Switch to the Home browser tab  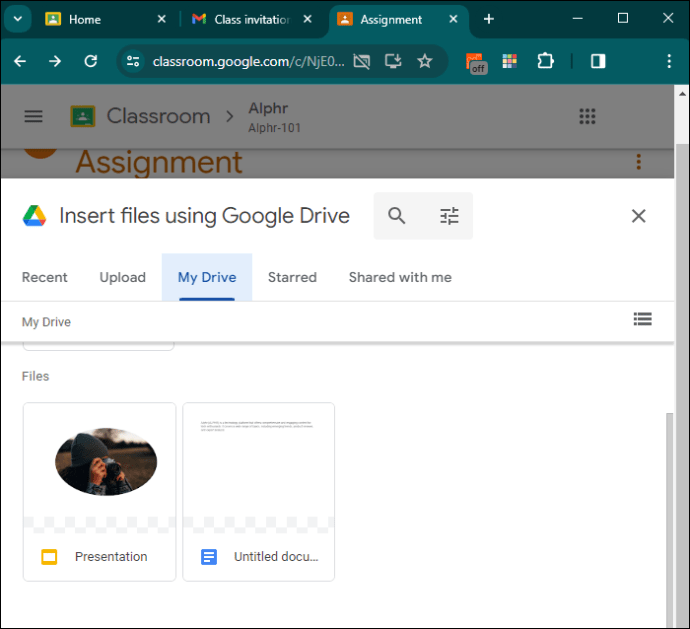click(105, 19)
